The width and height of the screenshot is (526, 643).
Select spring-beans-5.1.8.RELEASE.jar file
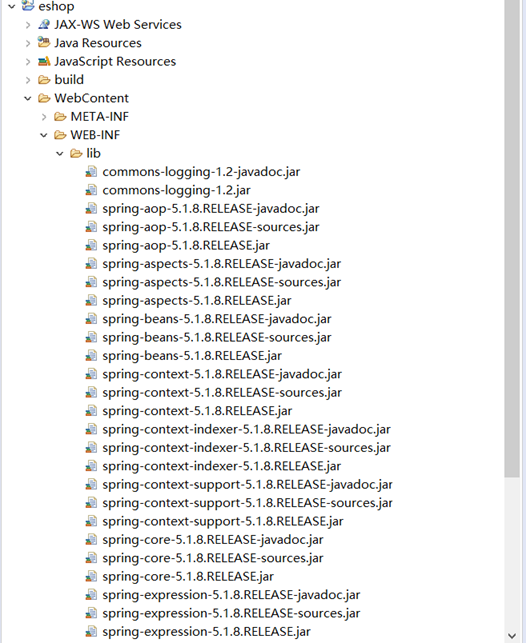click(192, 356)
